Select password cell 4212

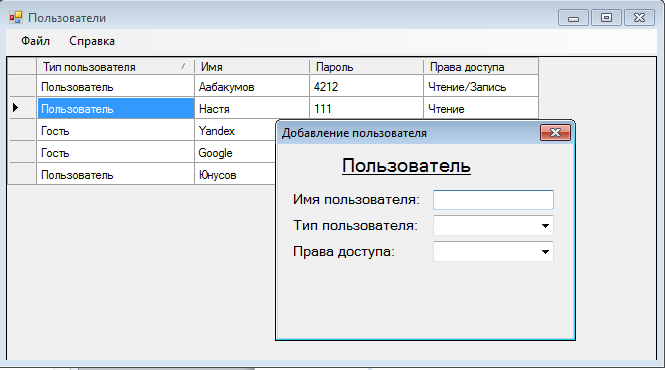tap(366, 87)
